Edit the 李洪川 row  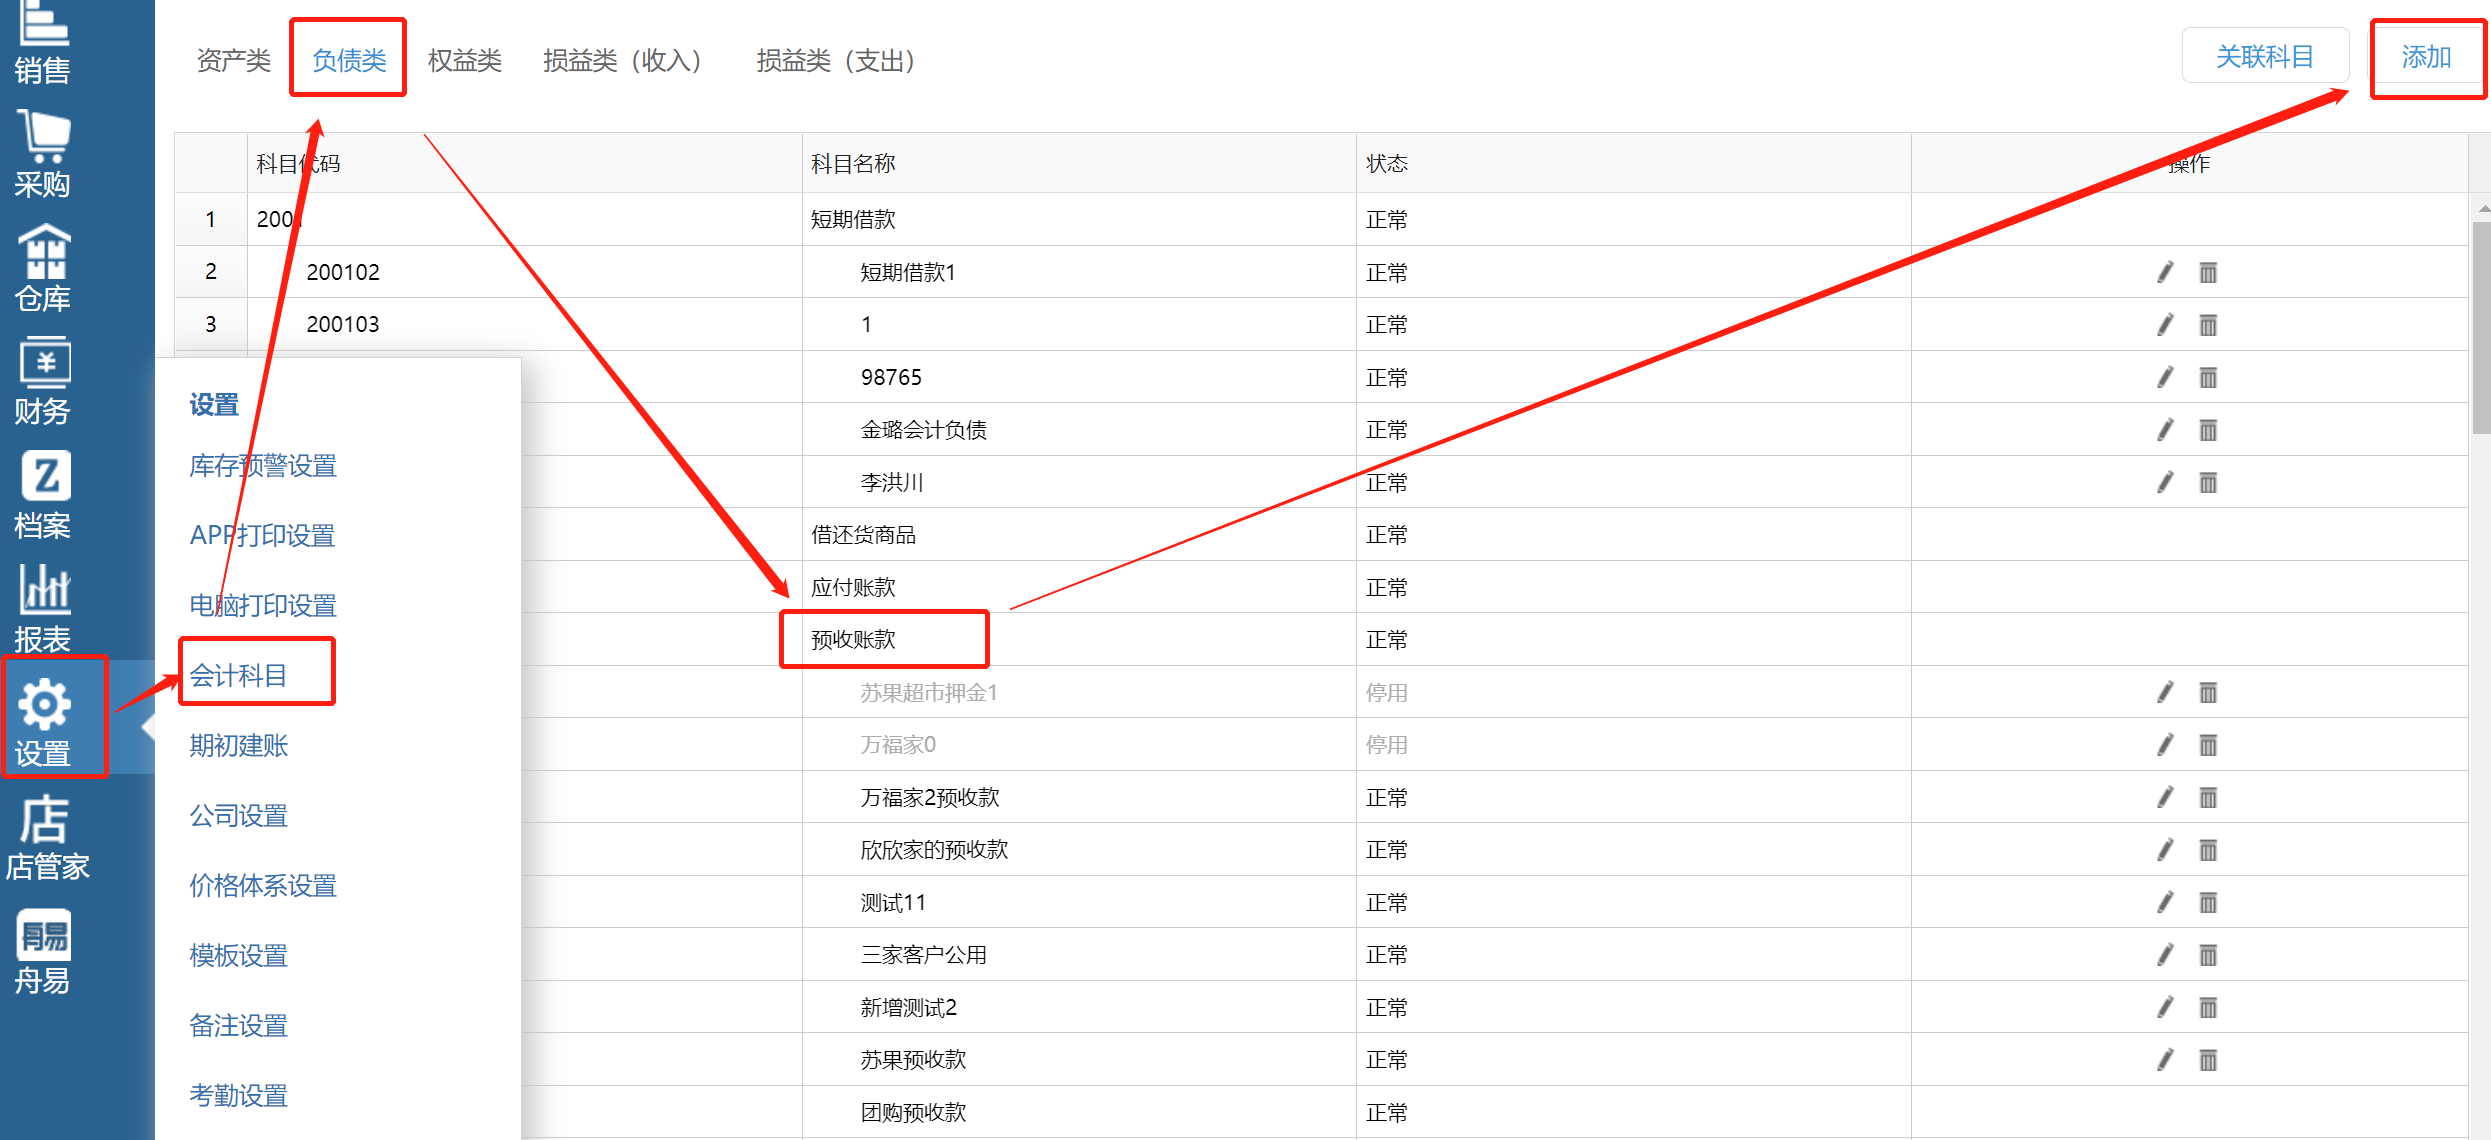pos(2165,483)
